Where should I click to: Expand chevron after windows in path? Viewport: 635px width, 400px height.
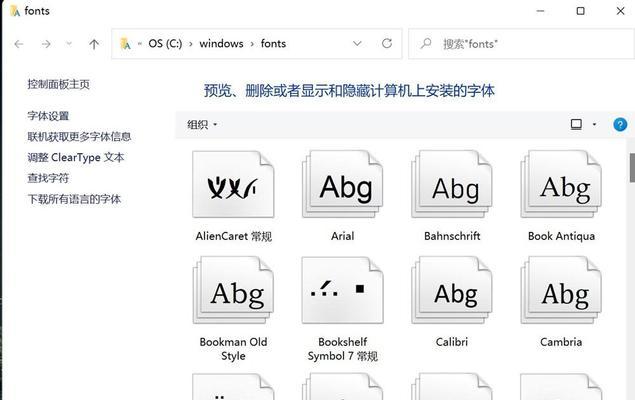(x=252, y=44)
